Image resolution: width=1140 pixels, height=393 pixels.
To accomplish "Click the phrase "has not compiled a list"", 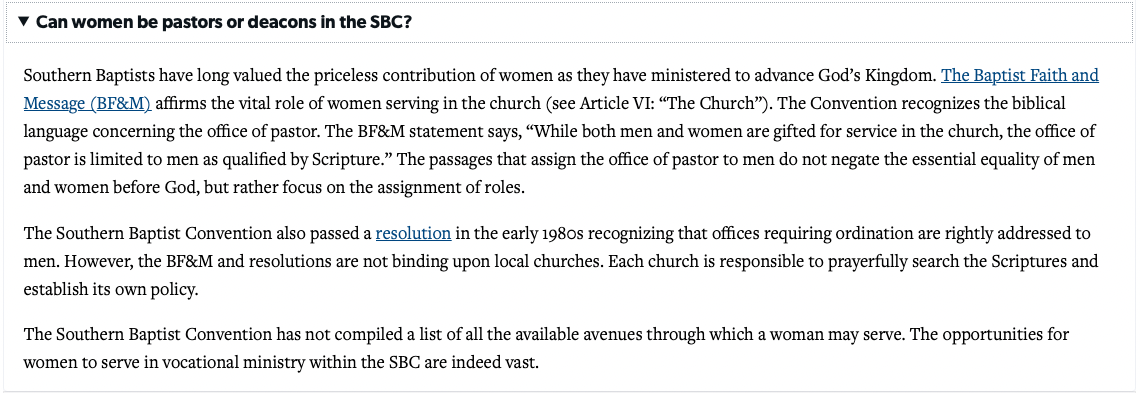I will (x=350, y=335).
